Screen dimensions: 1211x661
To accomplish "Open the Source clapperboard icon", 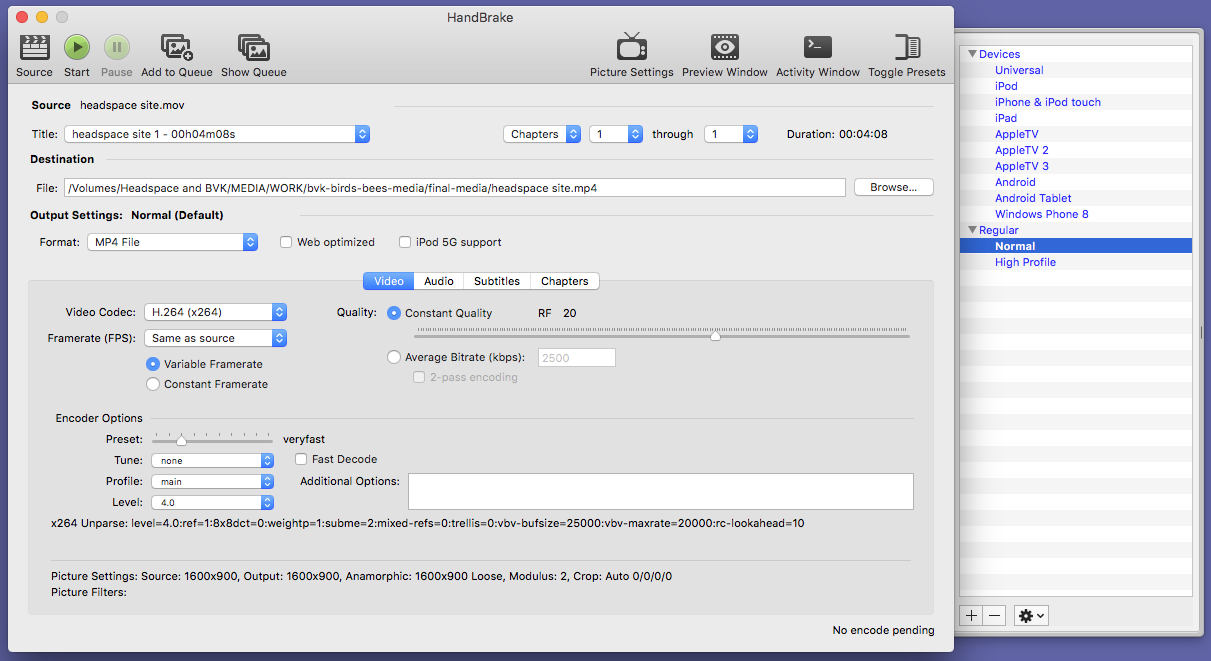I will [x=34, y=47].
